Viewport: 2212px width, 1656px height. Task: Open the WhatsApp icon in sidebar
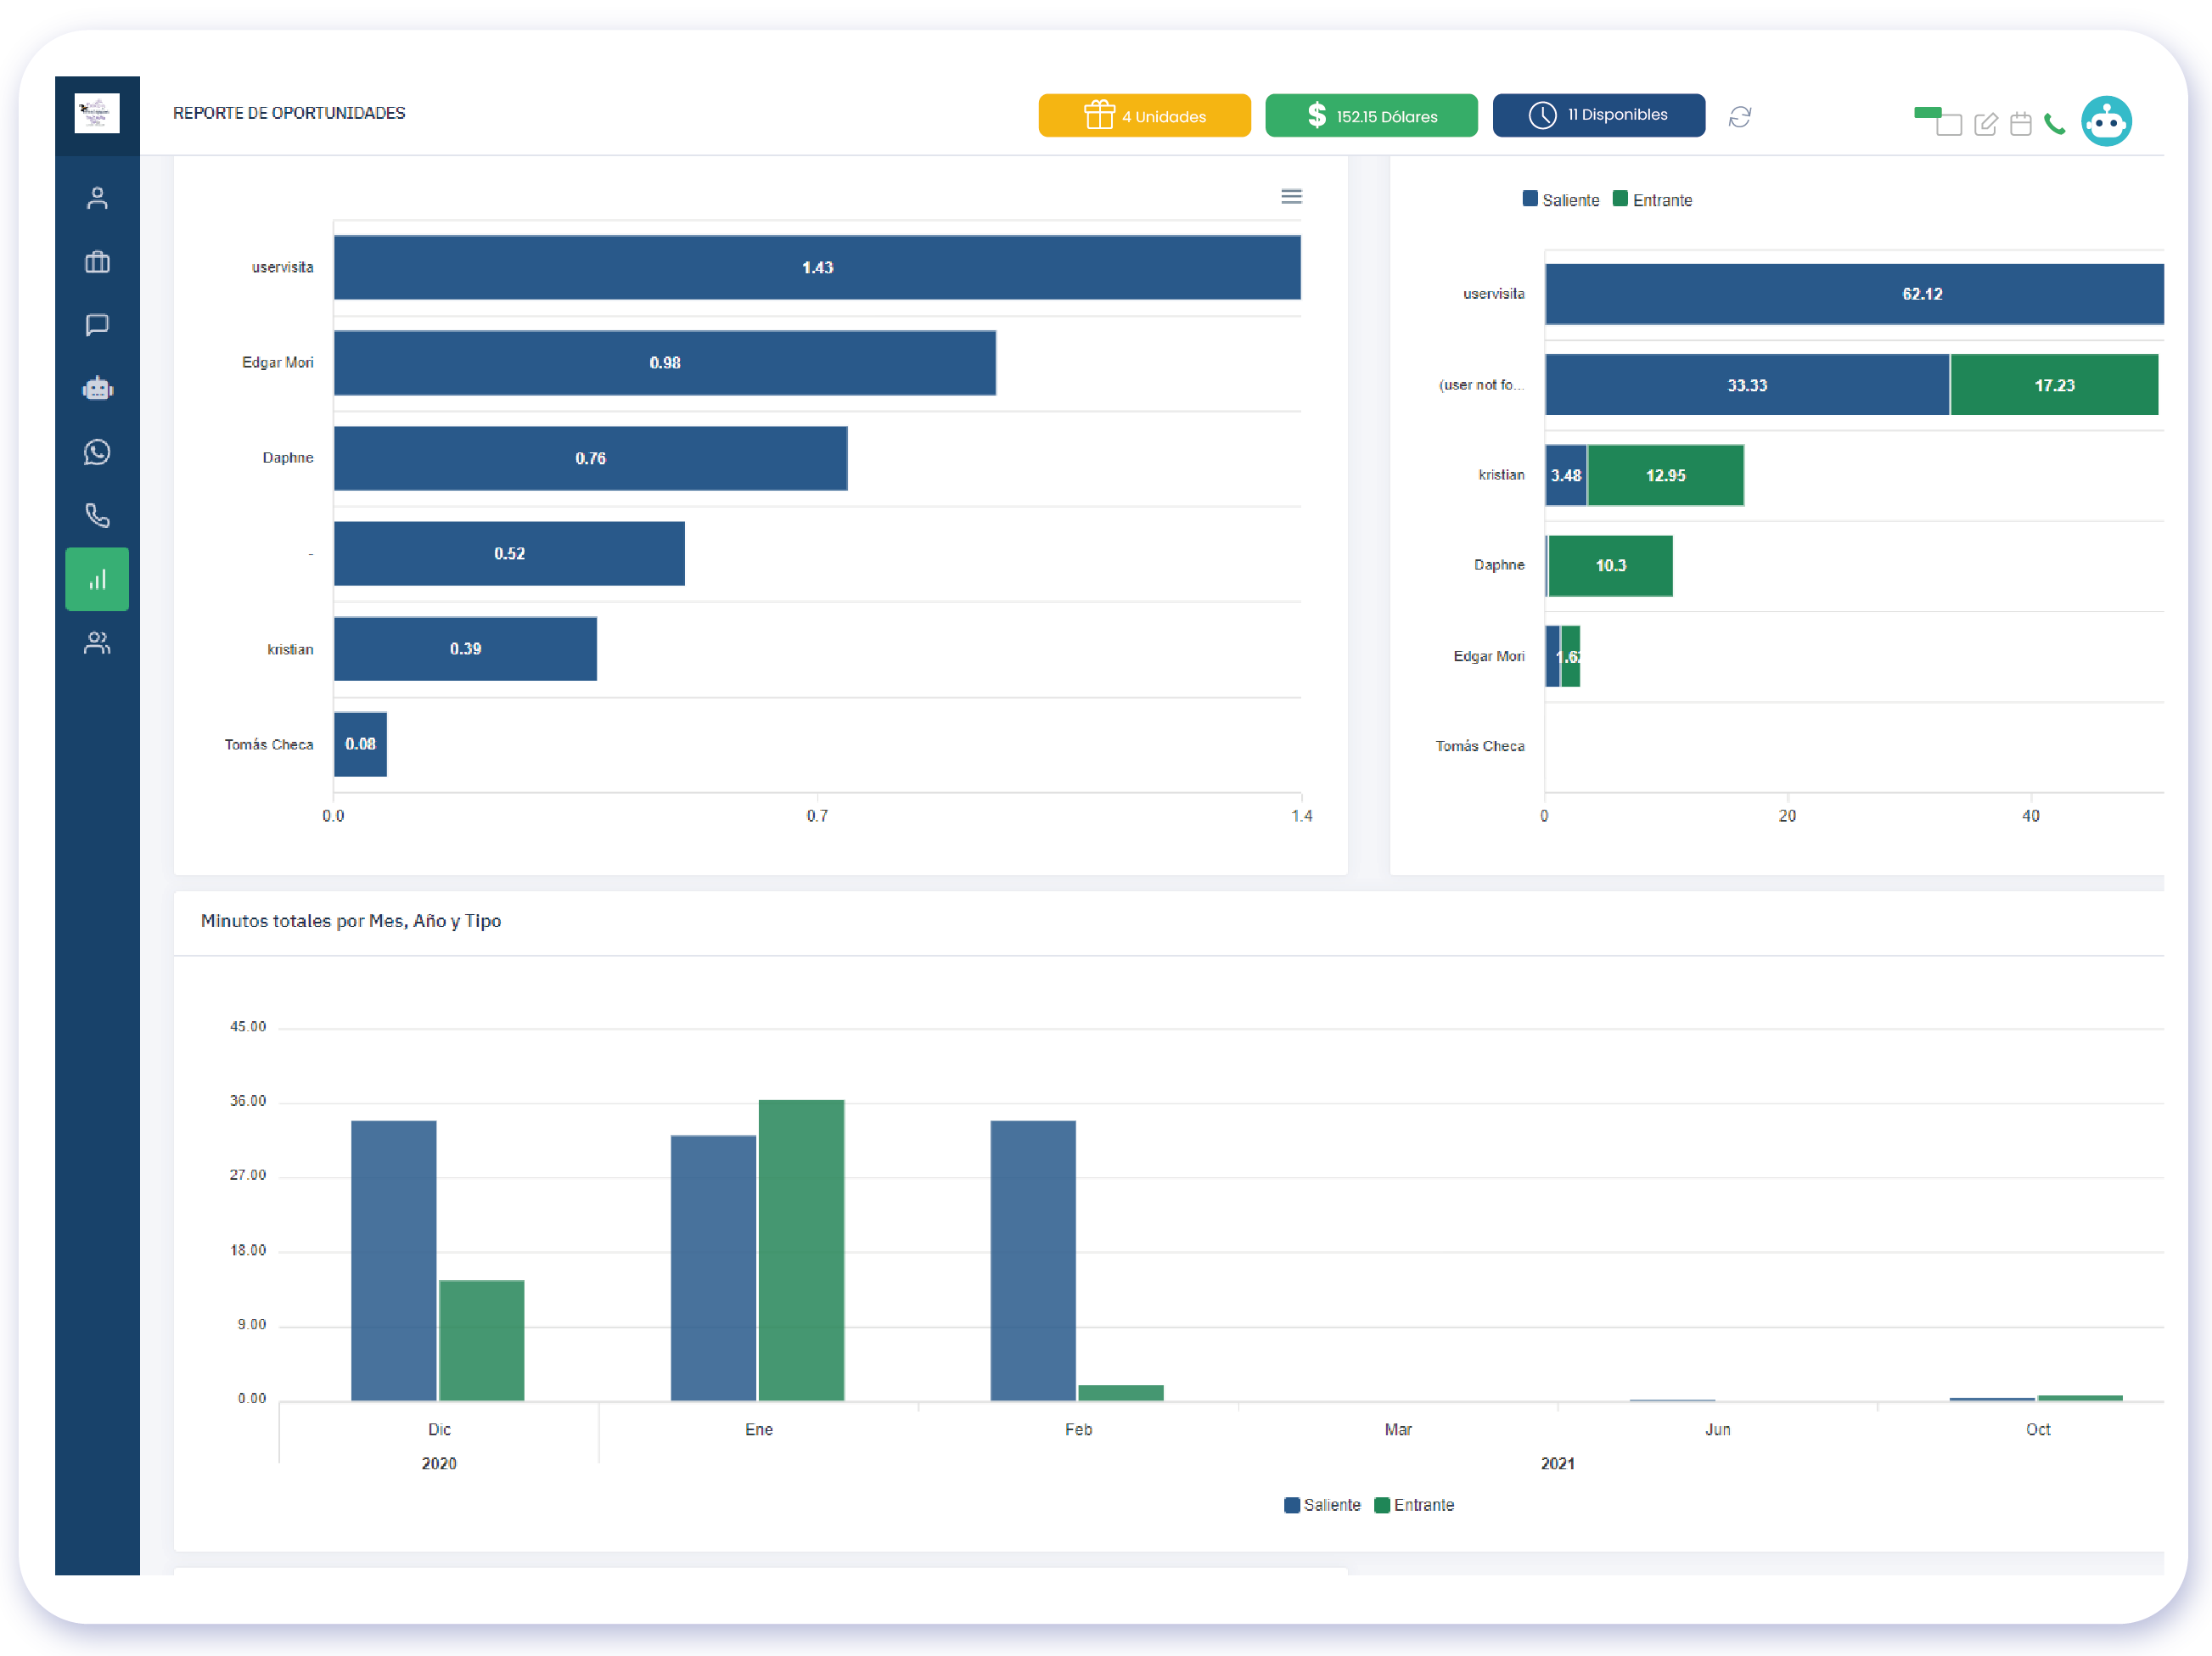tap(97, 452)
